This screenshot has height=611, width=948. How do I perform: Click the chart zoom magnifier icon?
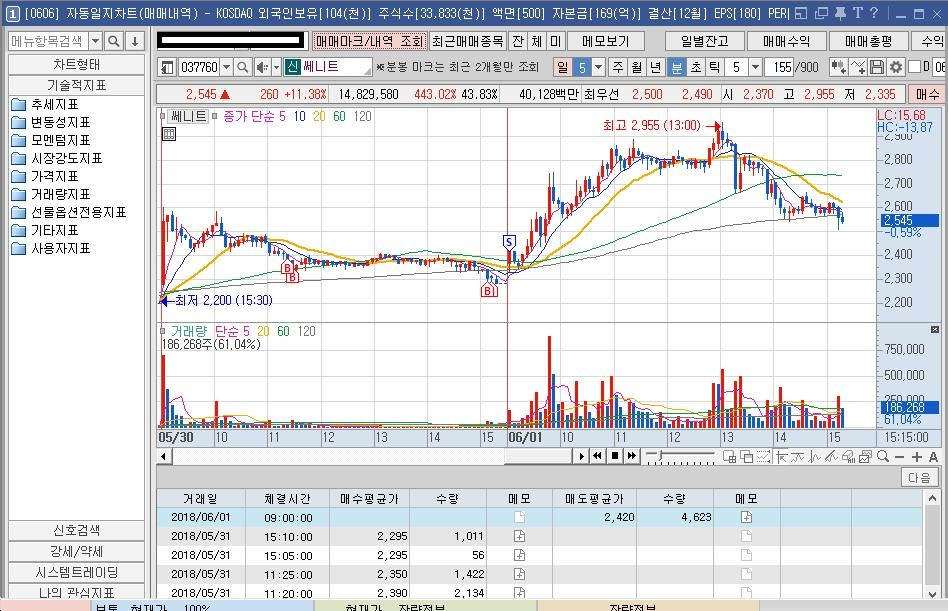pos(883,457)
